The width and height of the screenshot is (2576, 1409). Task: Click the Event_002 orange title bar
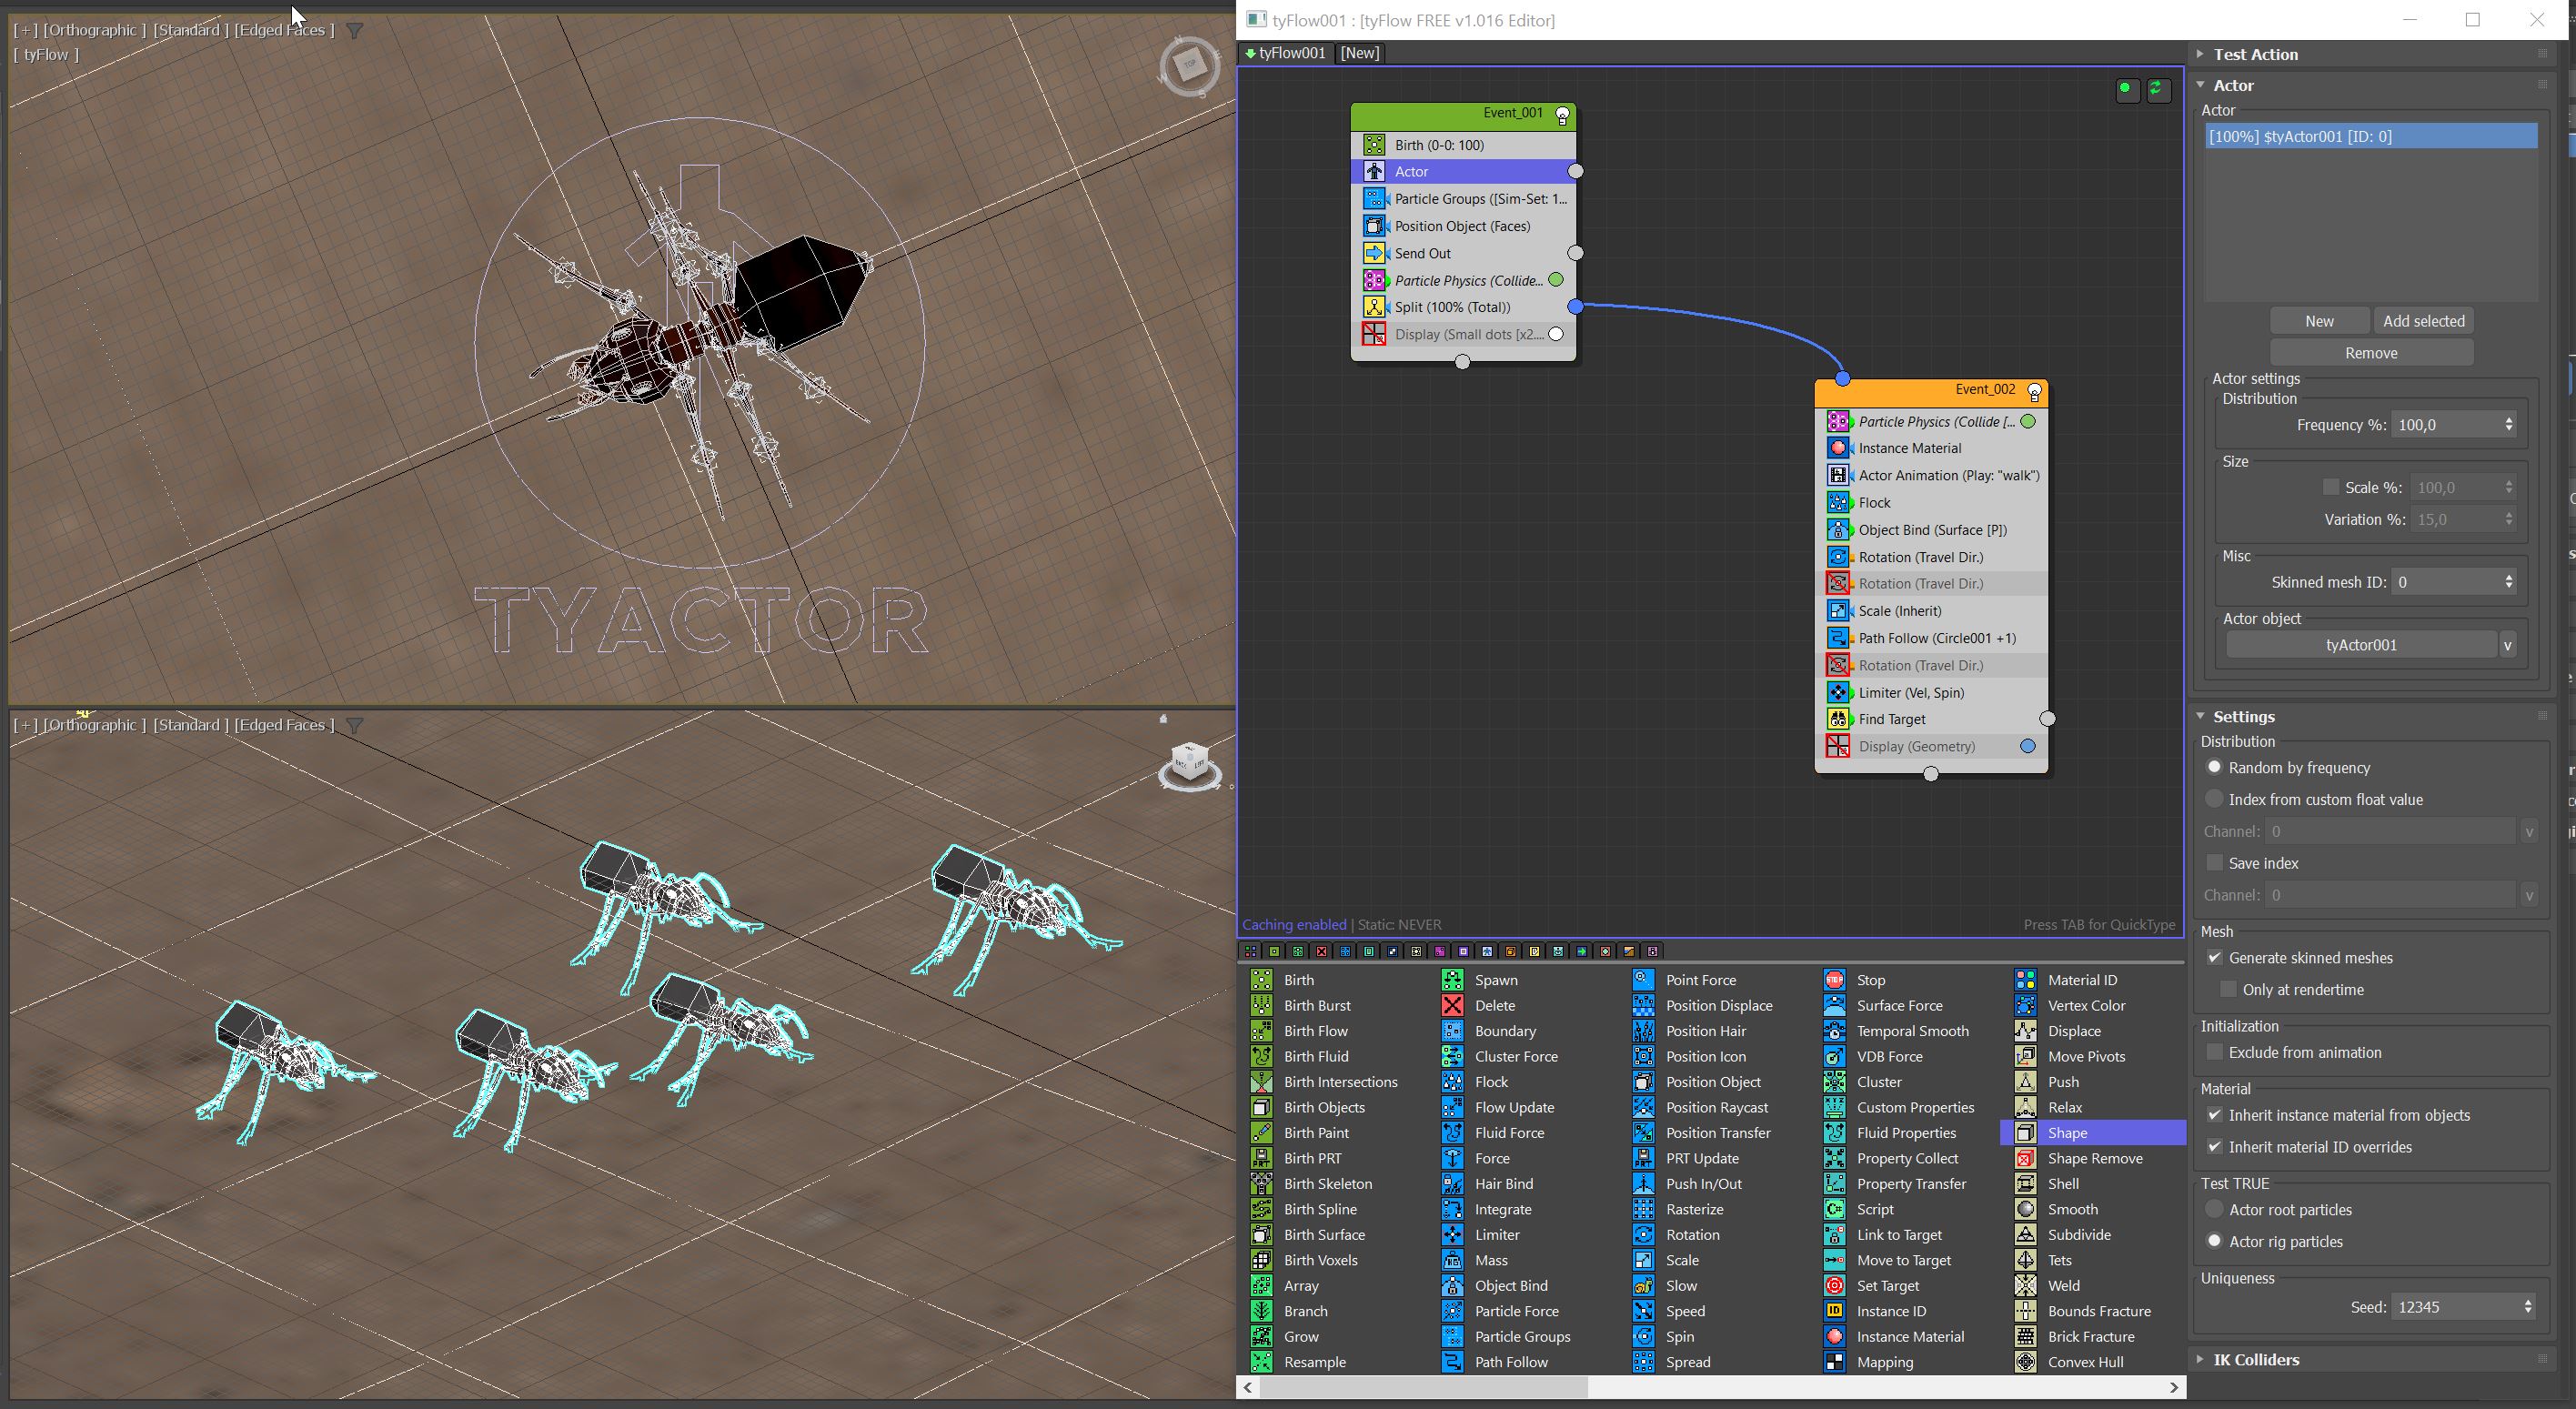click(1931, 391)
